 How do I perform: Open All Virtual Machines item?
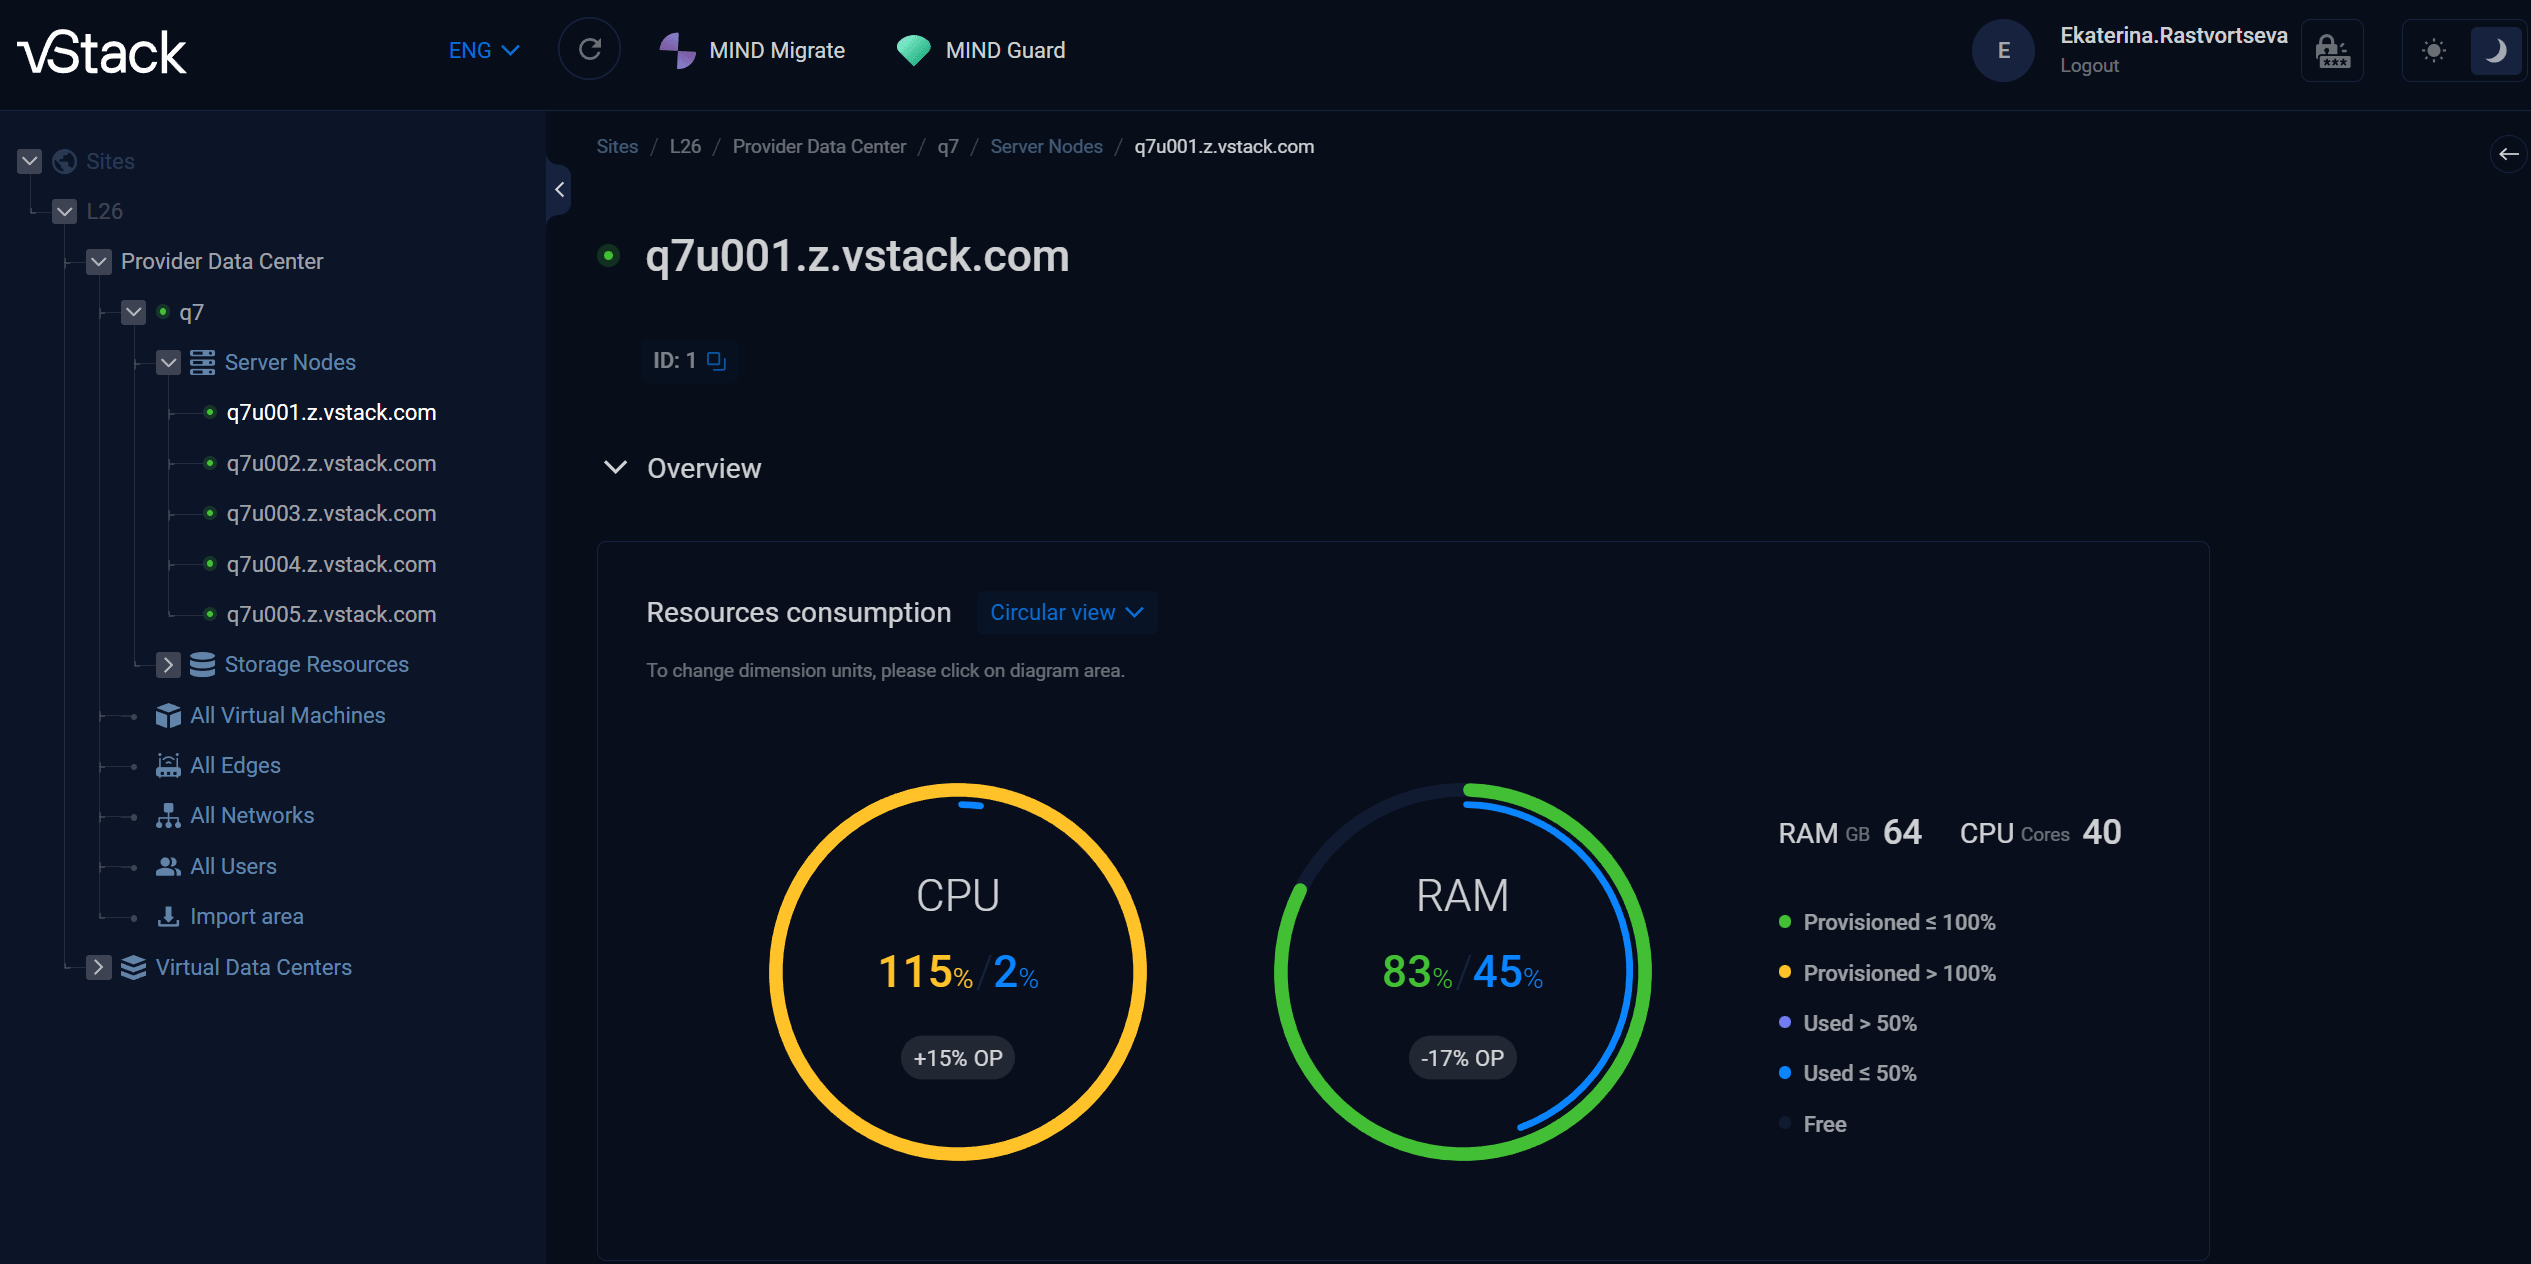(x=287, y=715)
